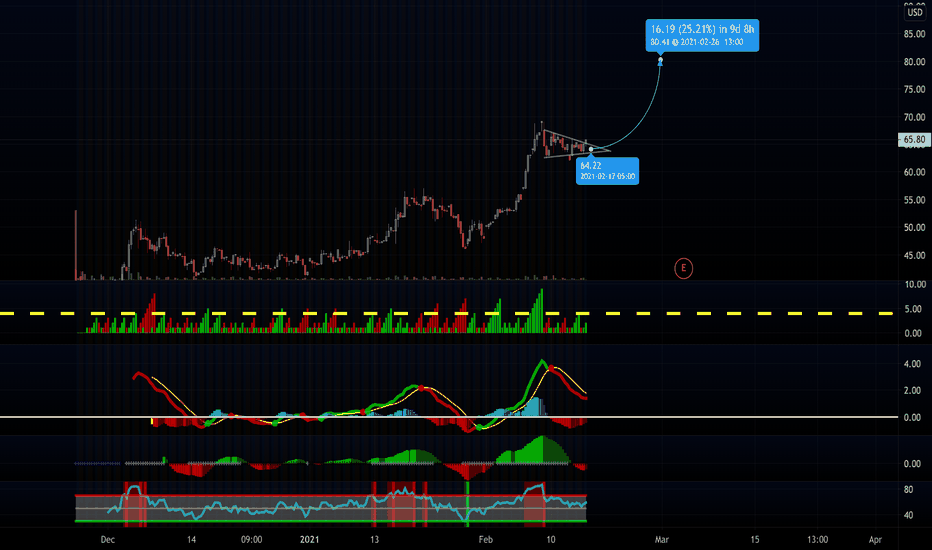Viewport: 932px width, 550px height.
Task: Click the volume pane 10.00 scale label
Action: (x=914, y=285)
